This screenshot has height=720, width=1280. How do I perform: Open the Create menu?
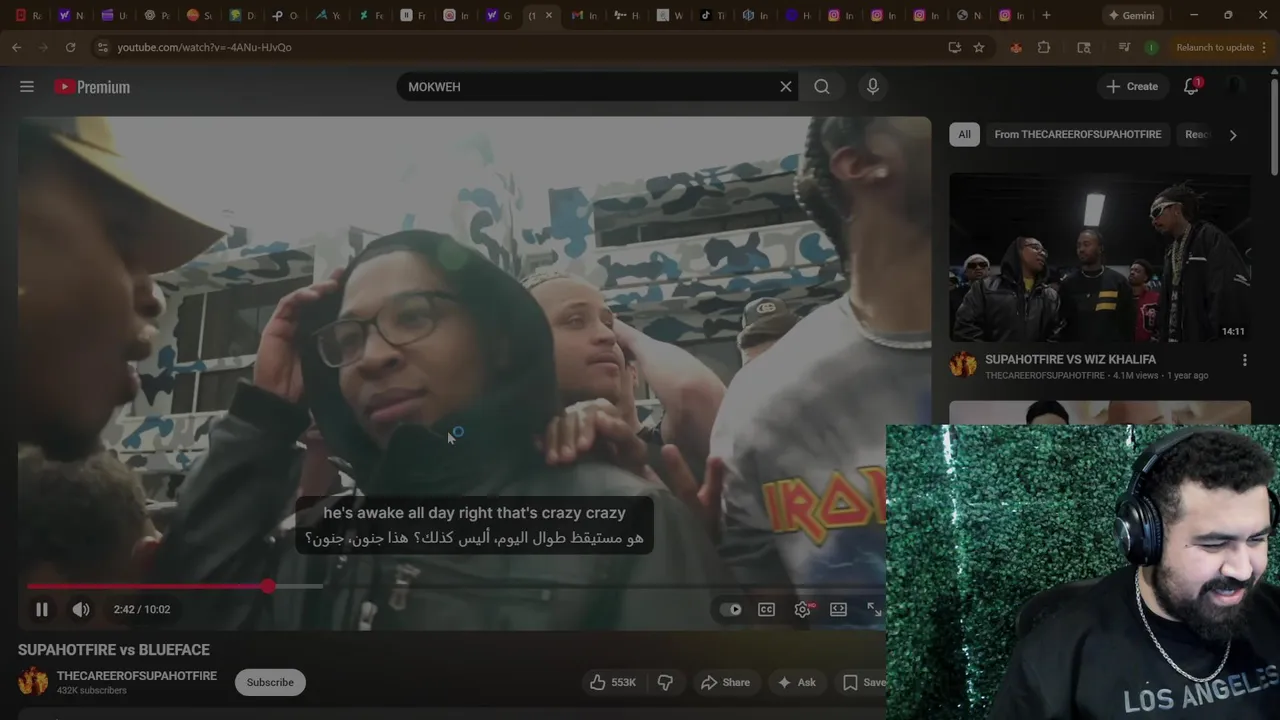point(1133,87)
